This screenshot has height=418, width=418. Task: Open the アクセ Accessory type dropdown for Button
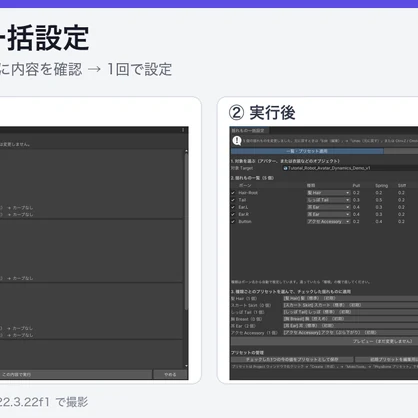(328, 222)
